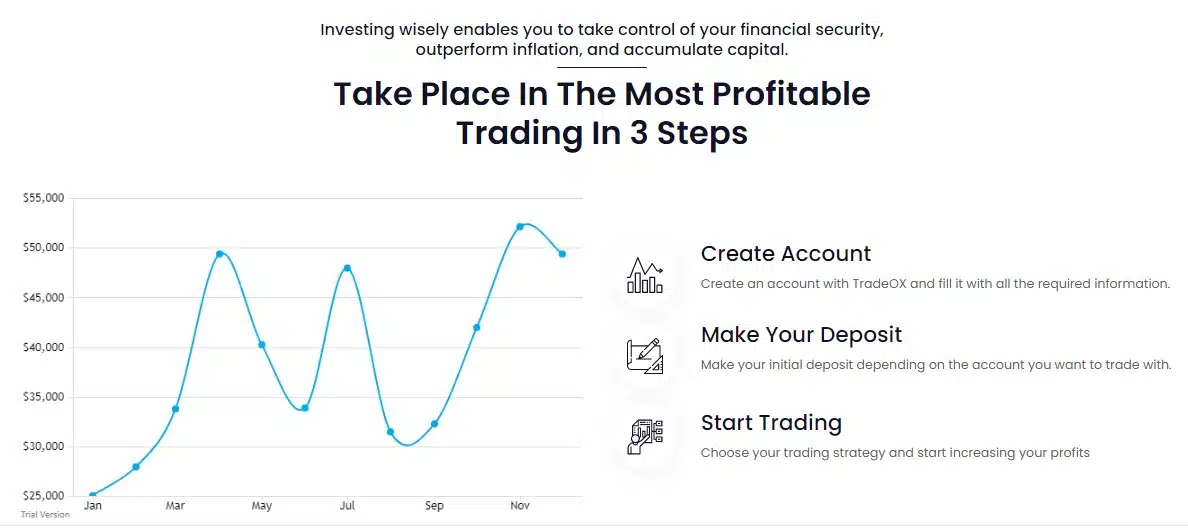Click the November peak data point
This screenshot has width=1188, height=530.
[520, 226]
